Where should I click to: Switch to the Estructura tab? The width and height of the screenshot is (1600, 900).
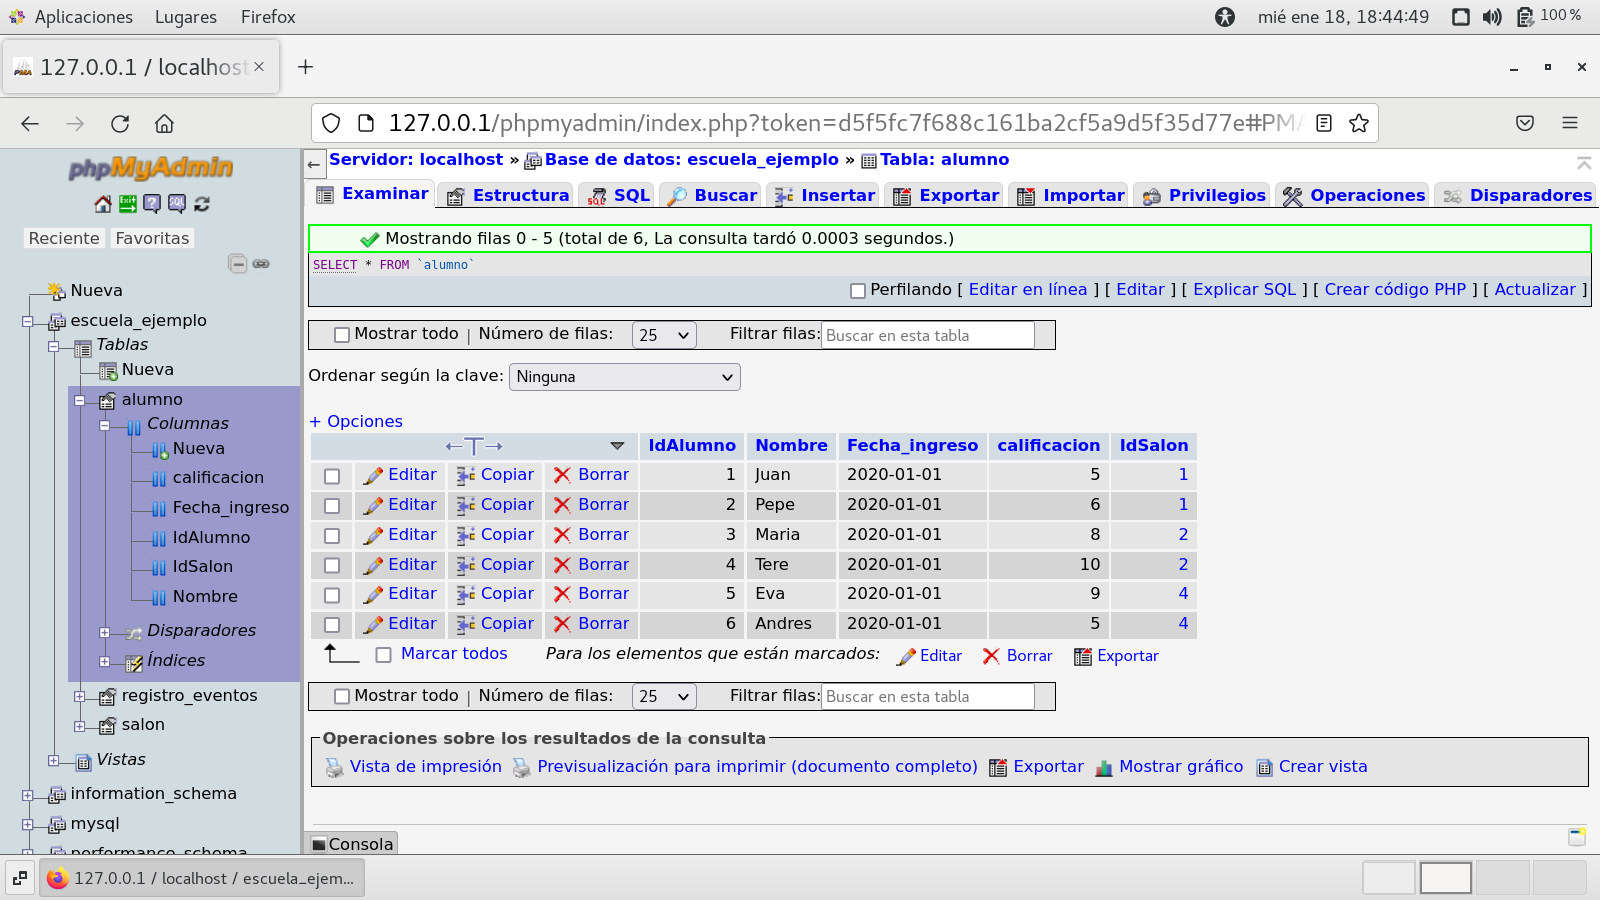(x=509, y=196)
